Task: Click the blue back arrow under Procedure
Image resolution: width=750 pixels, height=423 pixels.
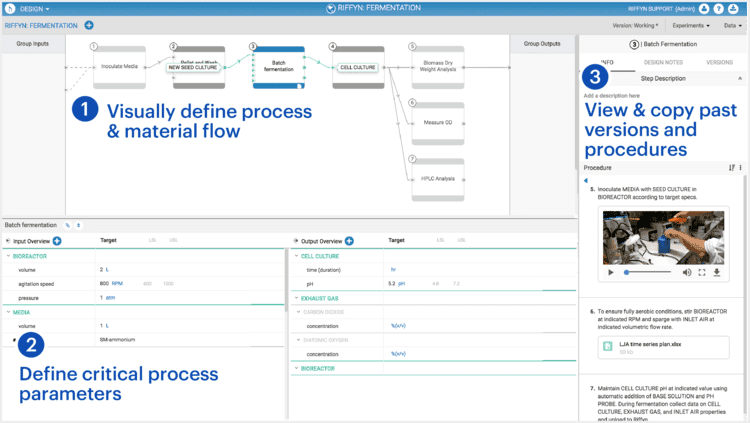Action: coord(586,180)
